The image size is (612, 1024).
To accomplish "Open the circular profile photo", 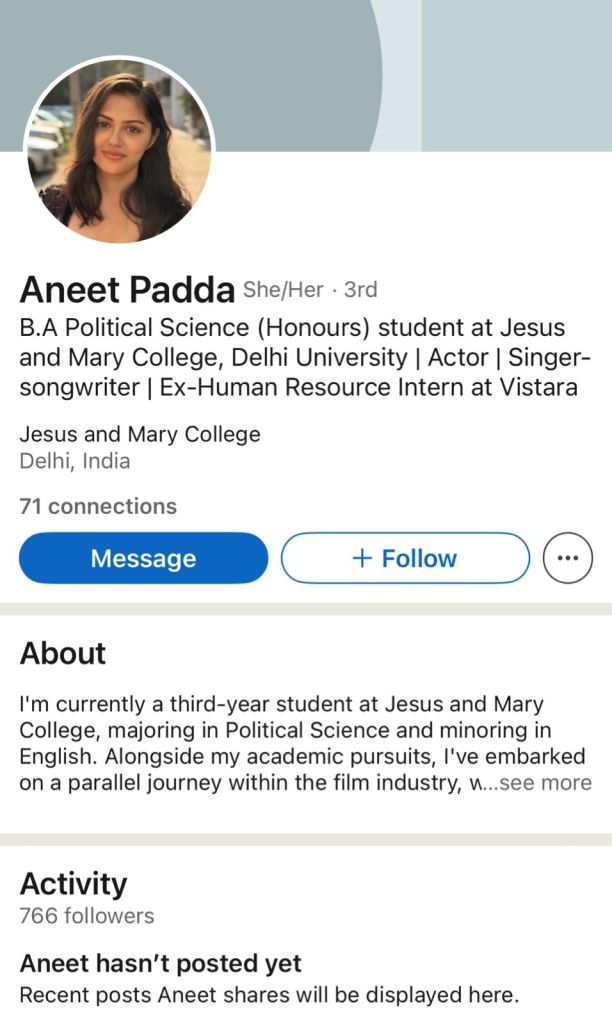I will click(118, 150).
